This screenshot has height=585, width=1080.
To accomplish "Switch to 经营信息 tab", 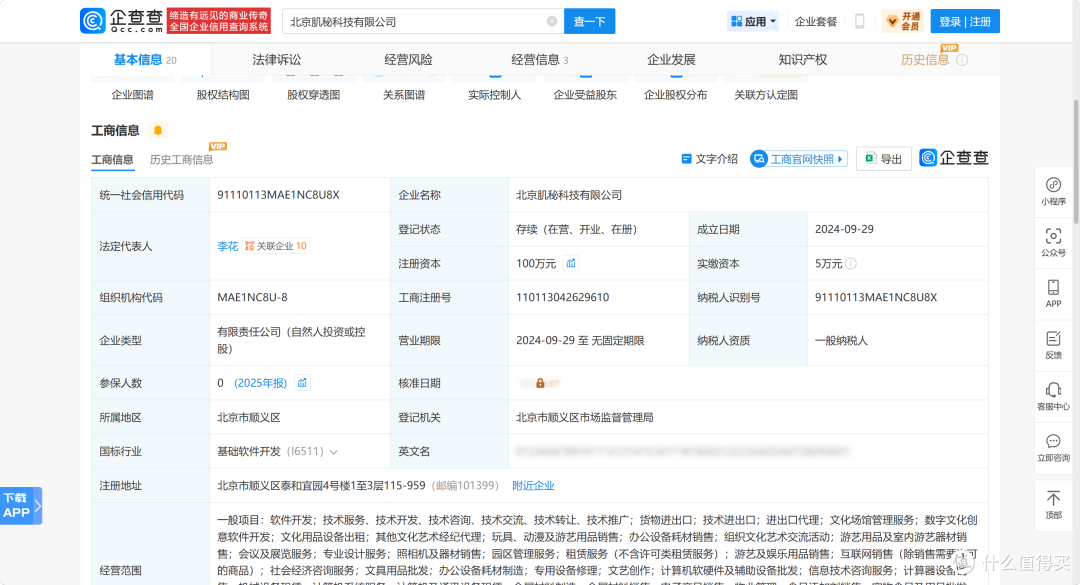I will click(x=539, y=60).
